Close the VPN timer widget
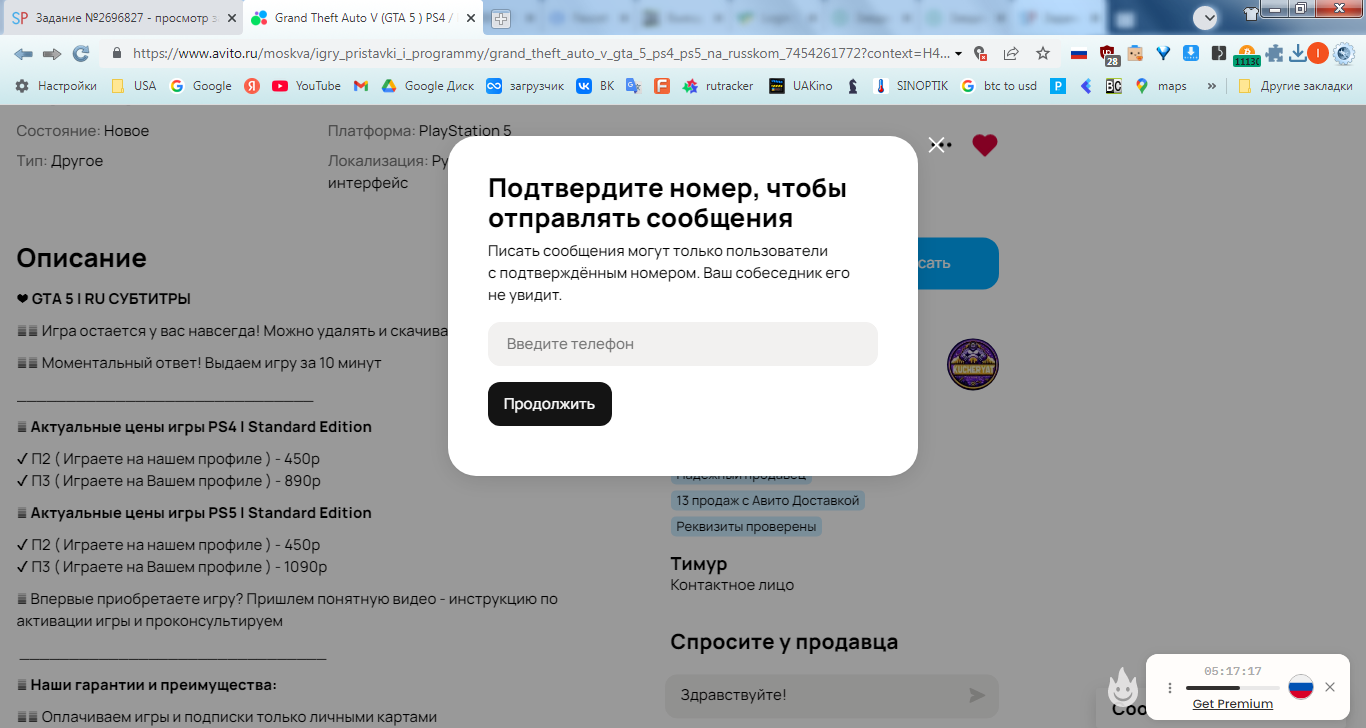 point(1329,687)
